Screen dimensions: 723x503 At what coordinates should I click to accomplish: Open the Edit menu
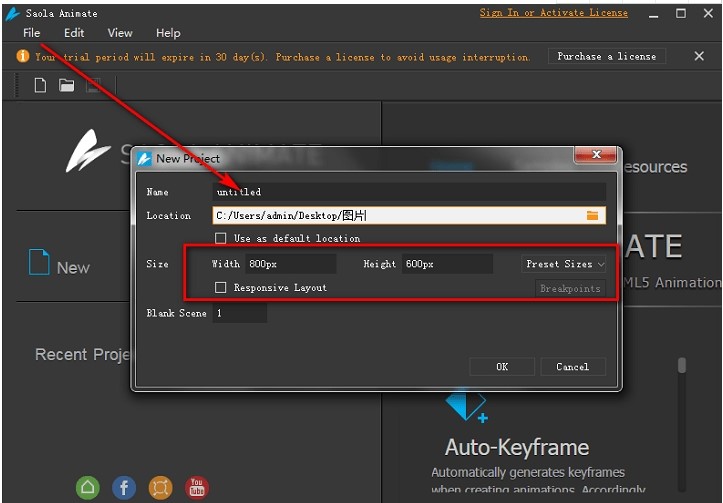pyautogui.click(x=75, y=33)
